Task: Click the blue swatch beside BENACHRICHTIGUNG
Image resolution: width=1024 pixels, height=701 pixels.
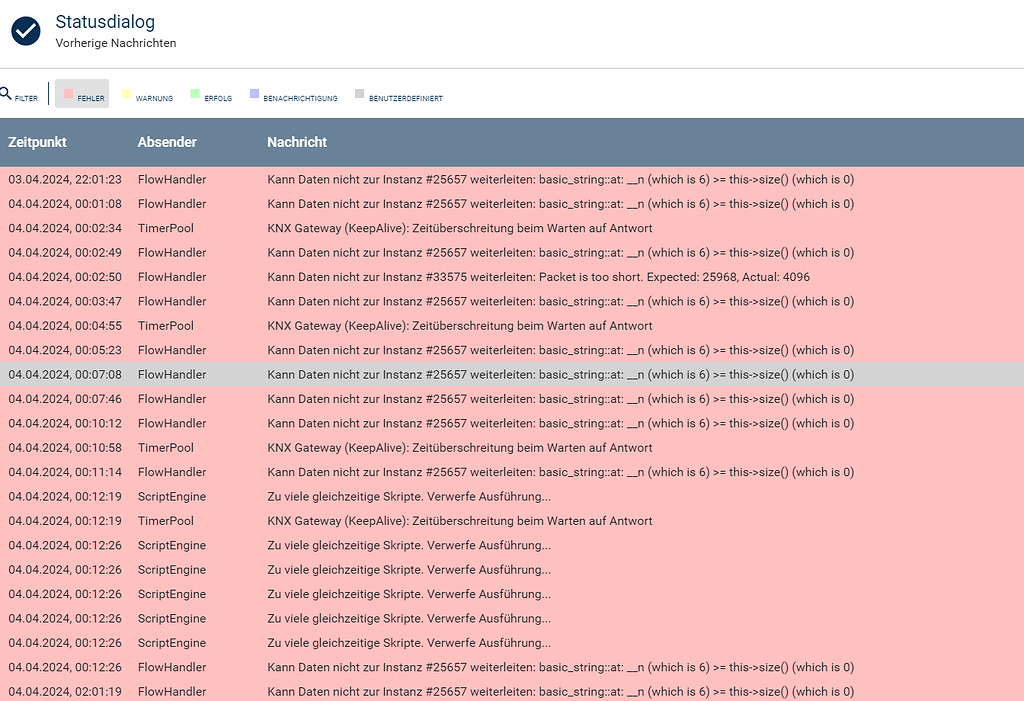Action: tap(255, 93)
